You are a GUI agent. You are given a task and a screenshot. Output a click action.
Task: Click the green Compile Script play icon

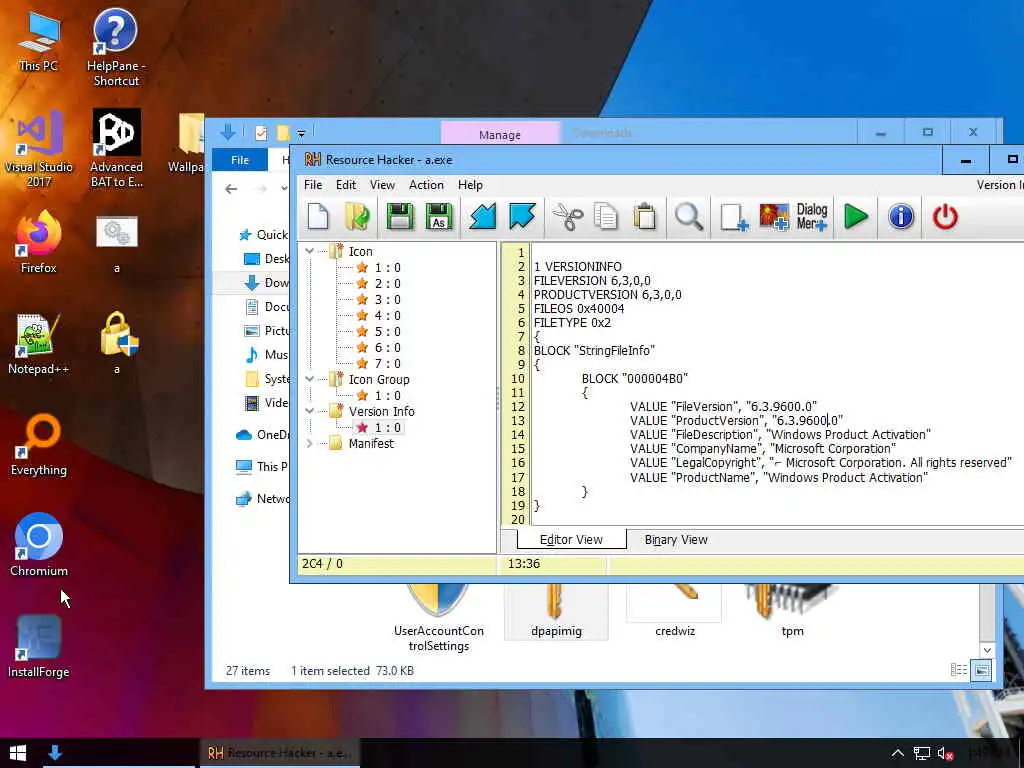pyautogui.click(x=856, y=217)
